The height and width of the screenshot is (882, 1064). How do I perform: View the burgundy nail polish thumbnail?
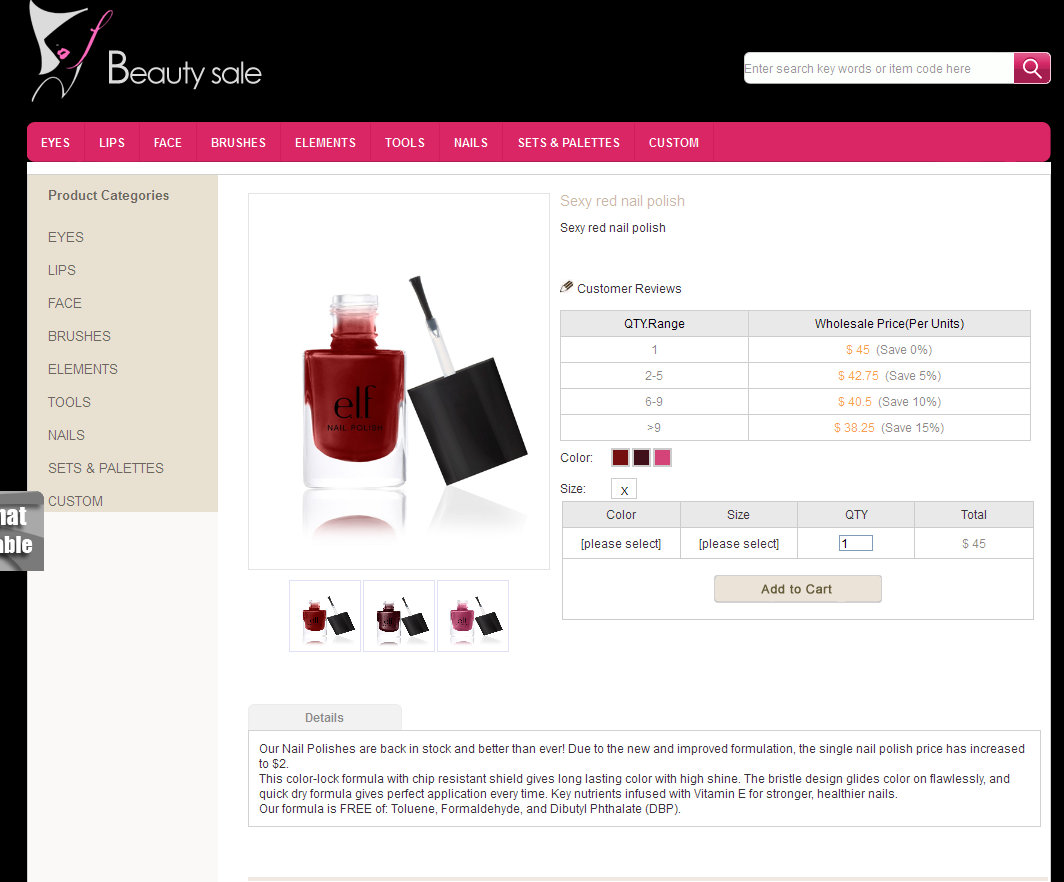click(x=399, y=616)
